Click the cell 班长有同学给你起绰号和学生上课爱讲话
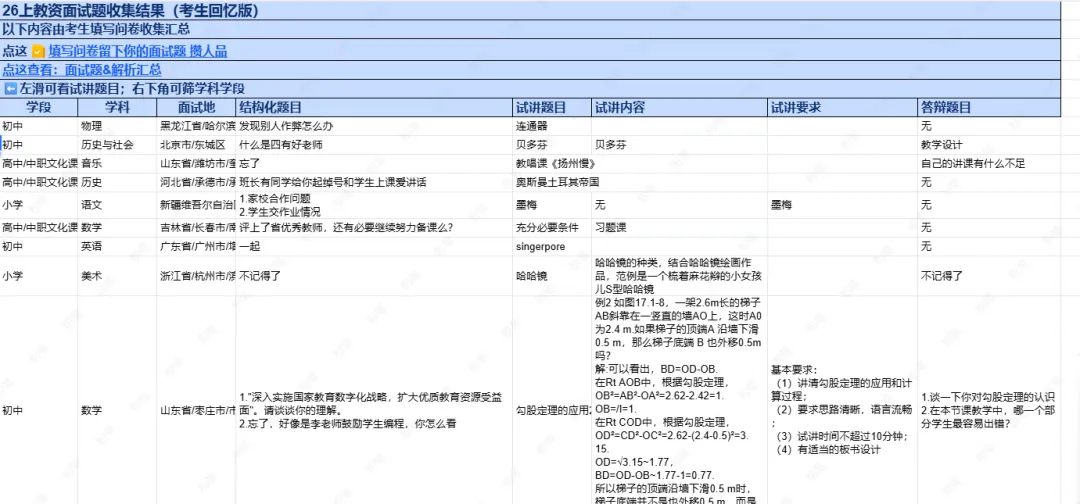This screenshot has width=1080, height=504. click(x=375, y=182)
